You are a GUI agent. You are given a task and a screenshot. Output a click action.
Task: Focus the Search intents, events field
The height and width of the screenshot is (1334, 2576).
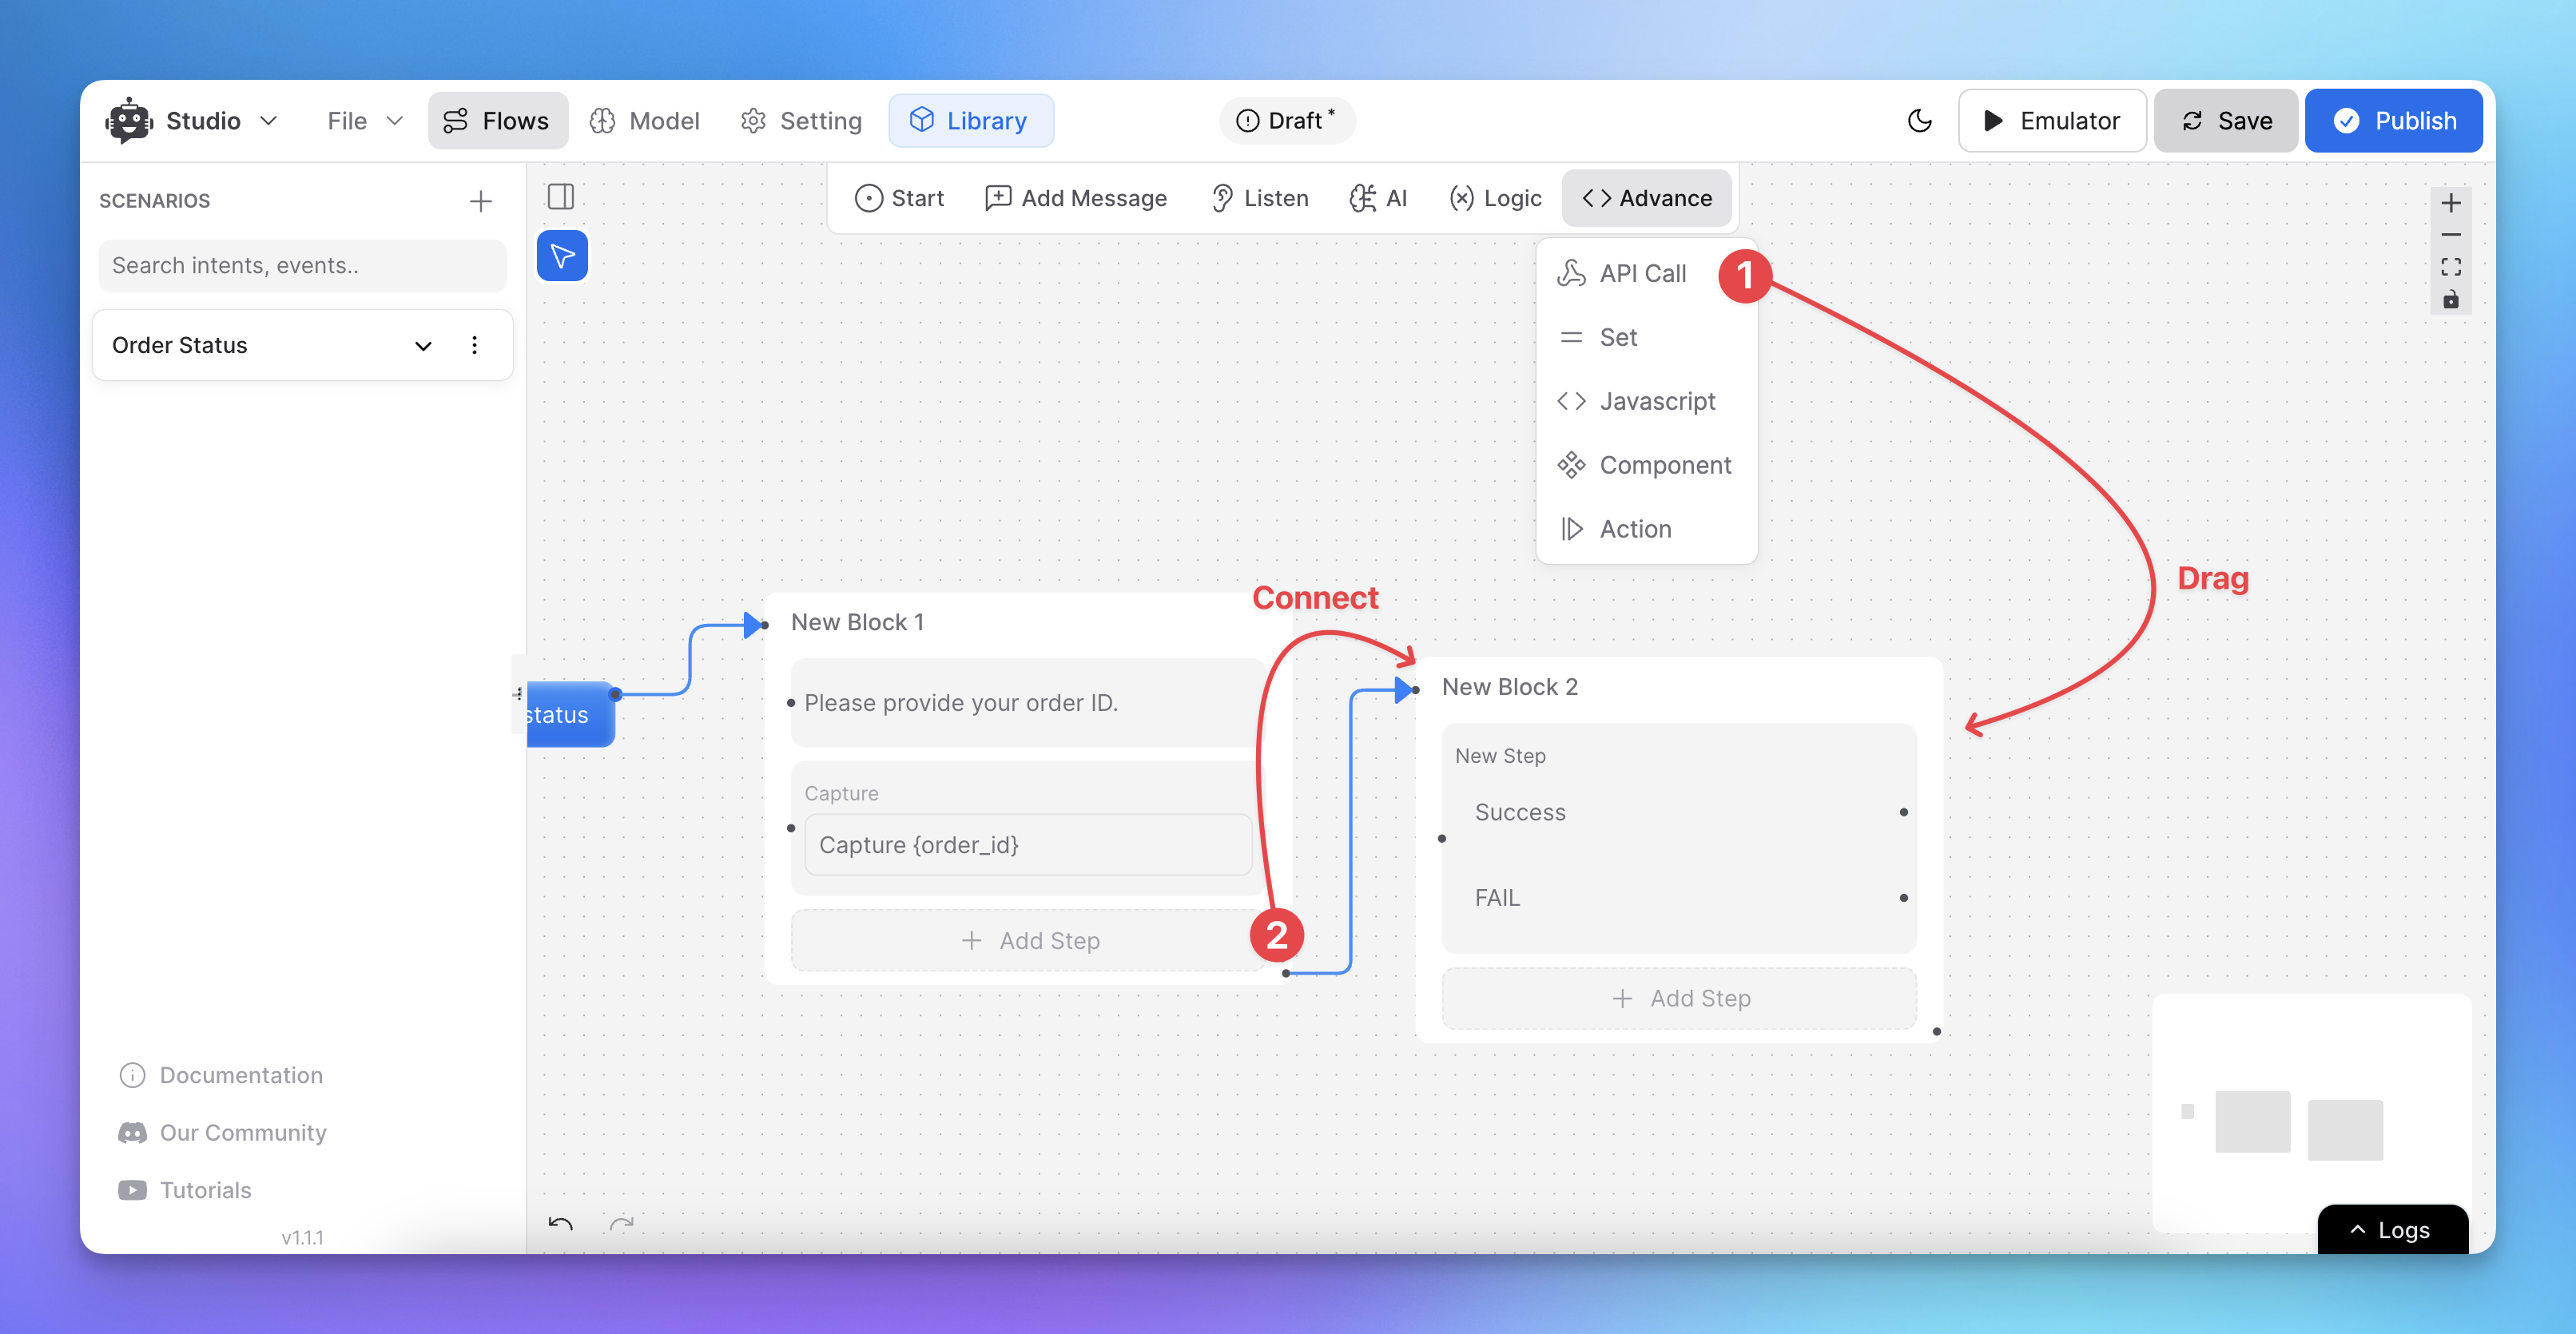tap(302, 265)
